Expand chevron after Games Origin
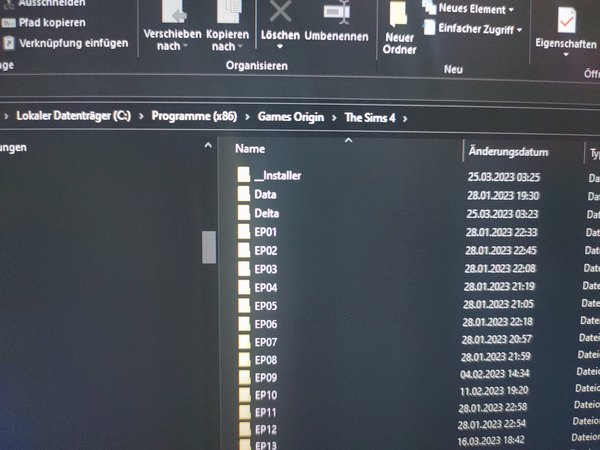The height and width of the screenshot is (450, 600). pos(334,117)
